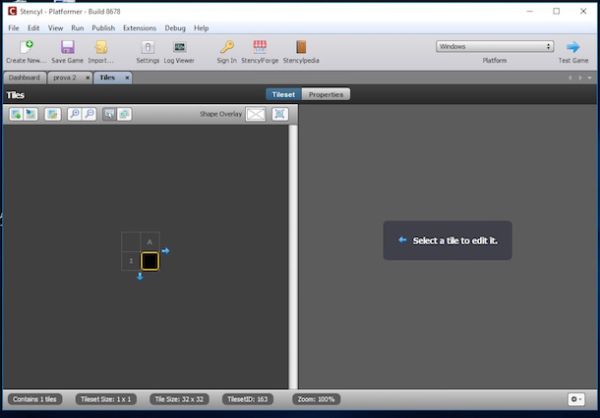Switch to the Properties view
Viewport: 600px width, 418px height.
(x=326, y=94)
